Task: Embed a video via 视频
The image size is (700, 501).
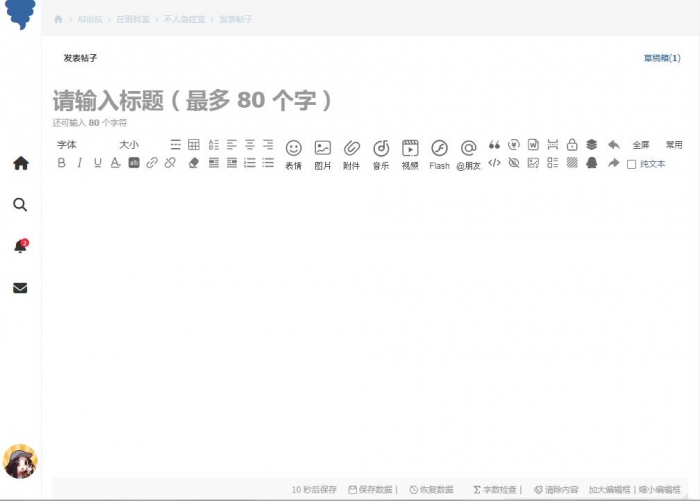Action: [x=410, y=154]
